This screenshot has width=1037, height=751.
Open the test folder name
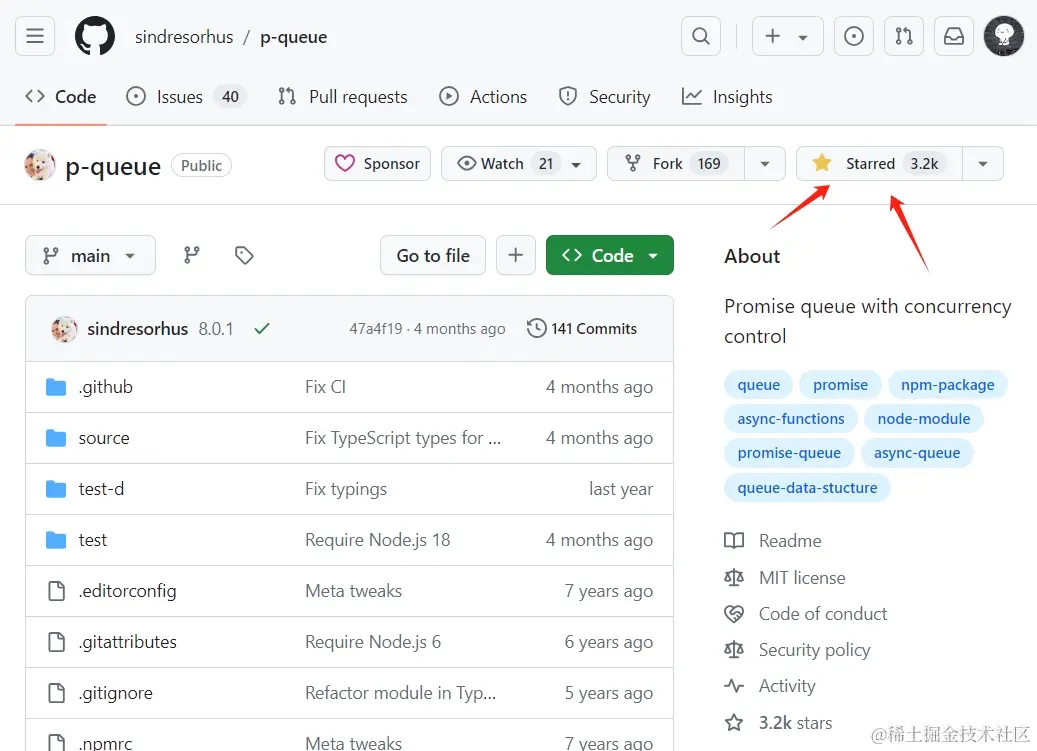93,540
